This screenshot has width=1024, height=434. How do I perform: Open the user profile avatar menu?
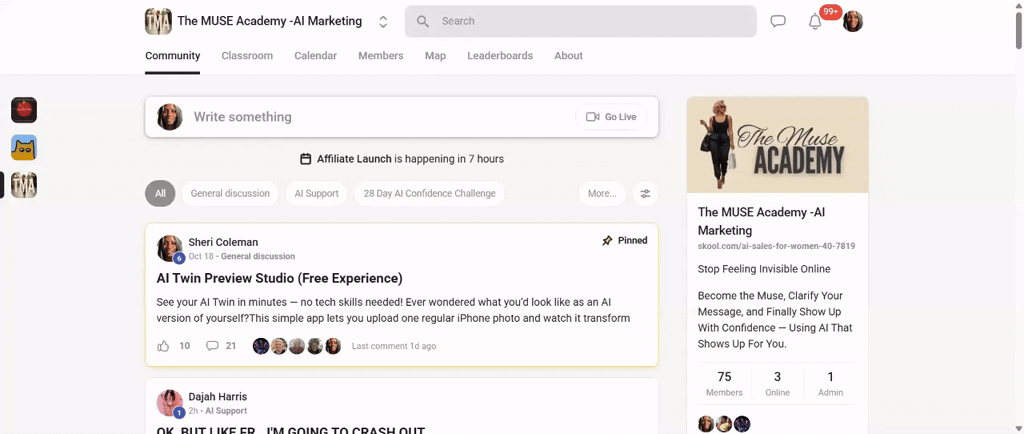(x=852, y=21)
